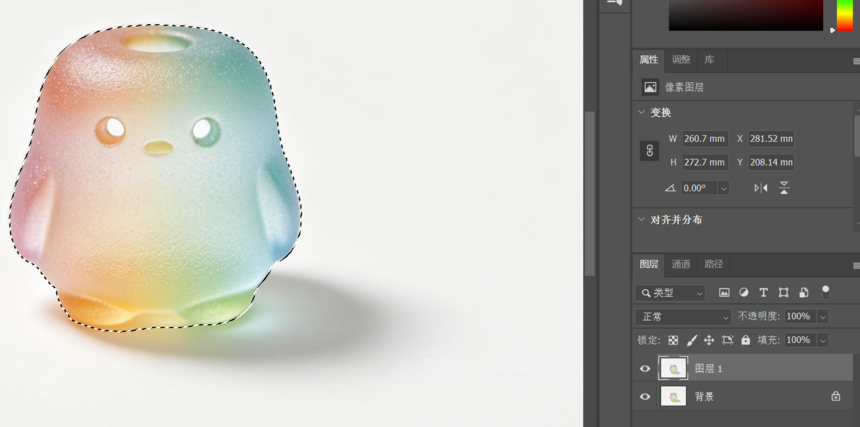Click the 填充 label
This screenshot has height=427, width=860.
[770, 340]
